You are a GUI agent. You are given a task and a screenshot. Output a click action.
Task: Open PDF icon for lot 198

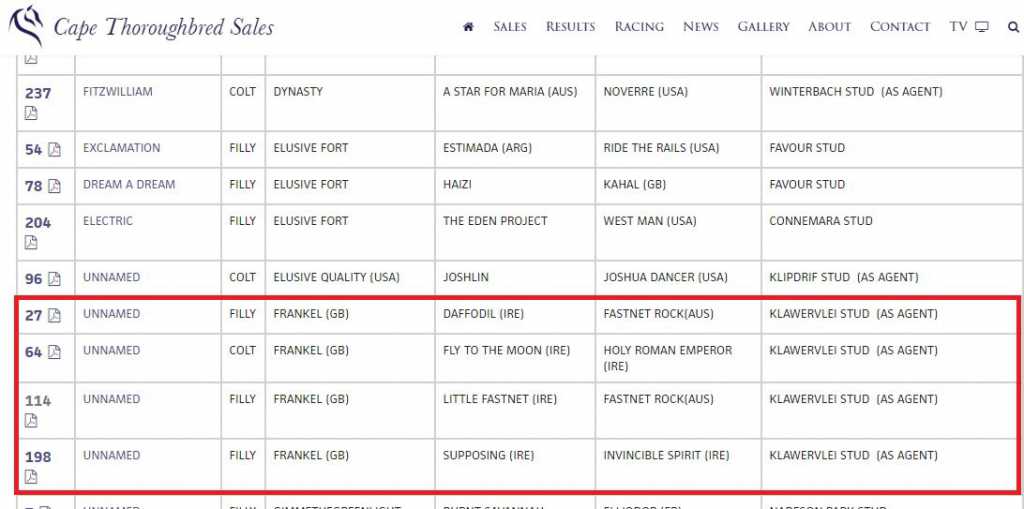coord(31,476)
